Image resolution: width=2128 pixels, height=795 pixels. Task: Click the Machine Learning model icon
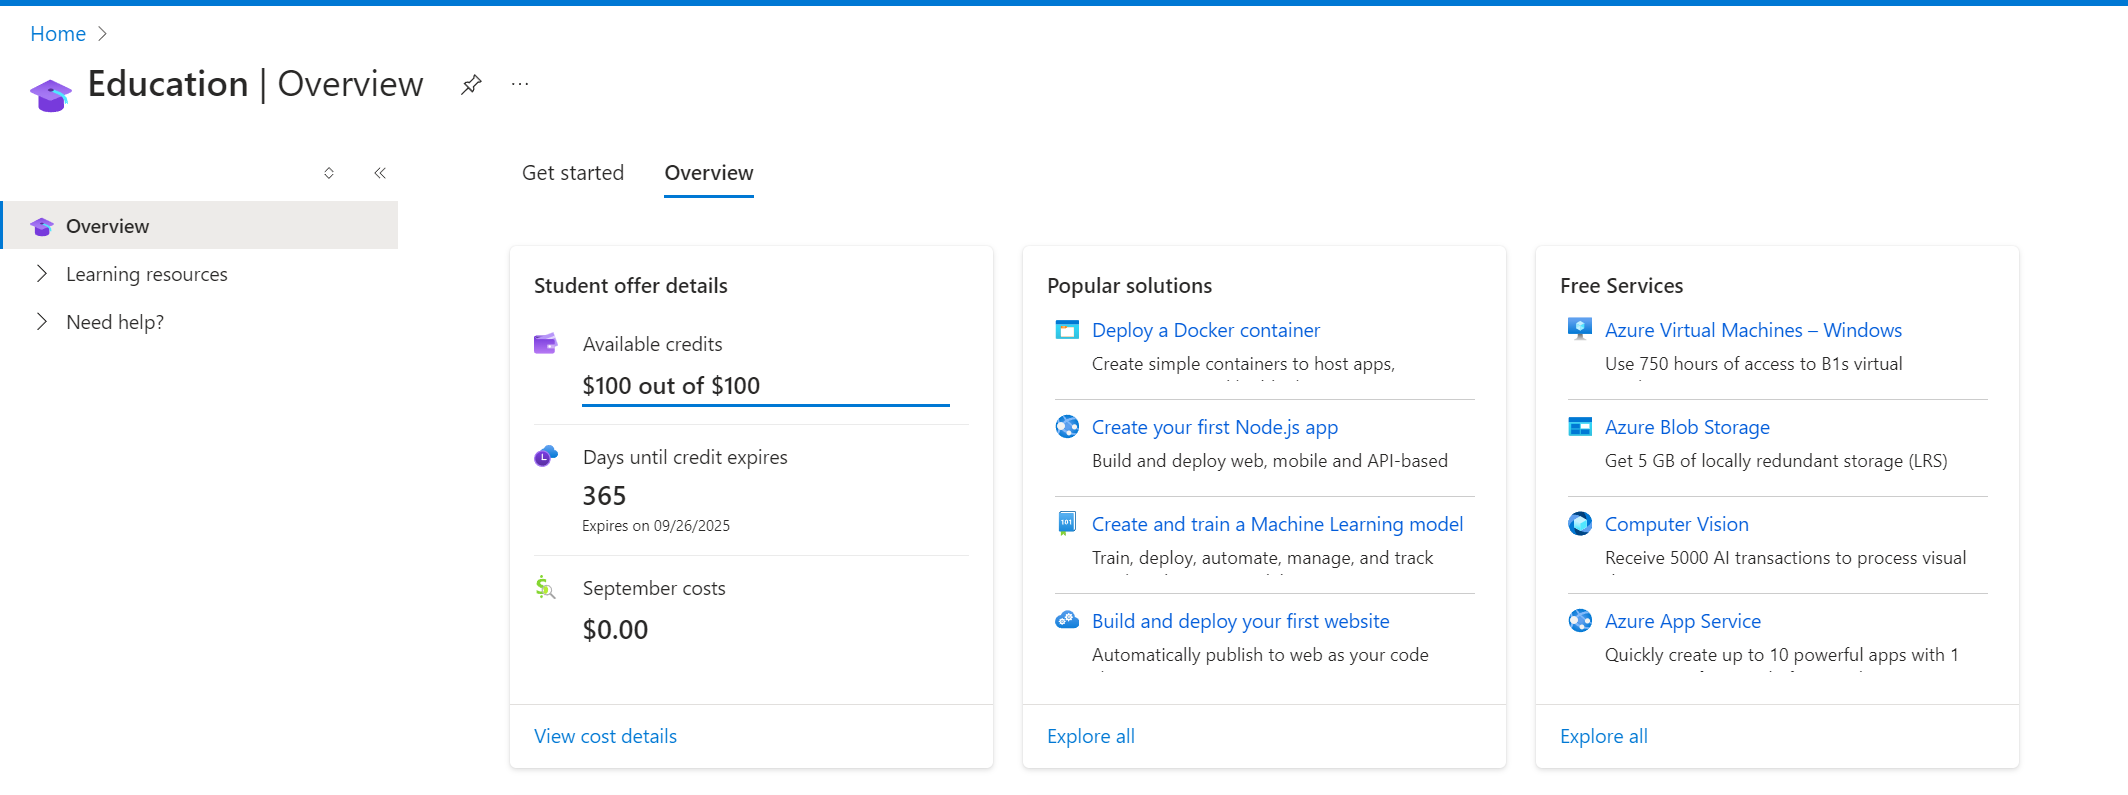(1067, 523)
